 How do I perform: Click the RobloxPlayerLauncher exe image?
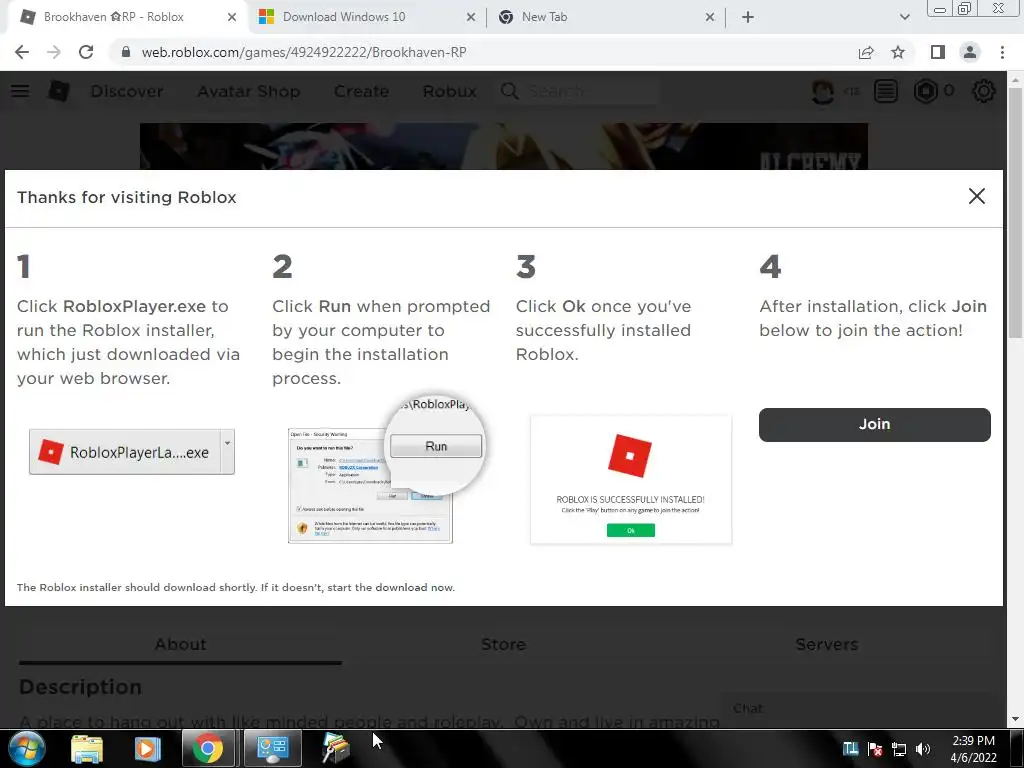point(132,452)
